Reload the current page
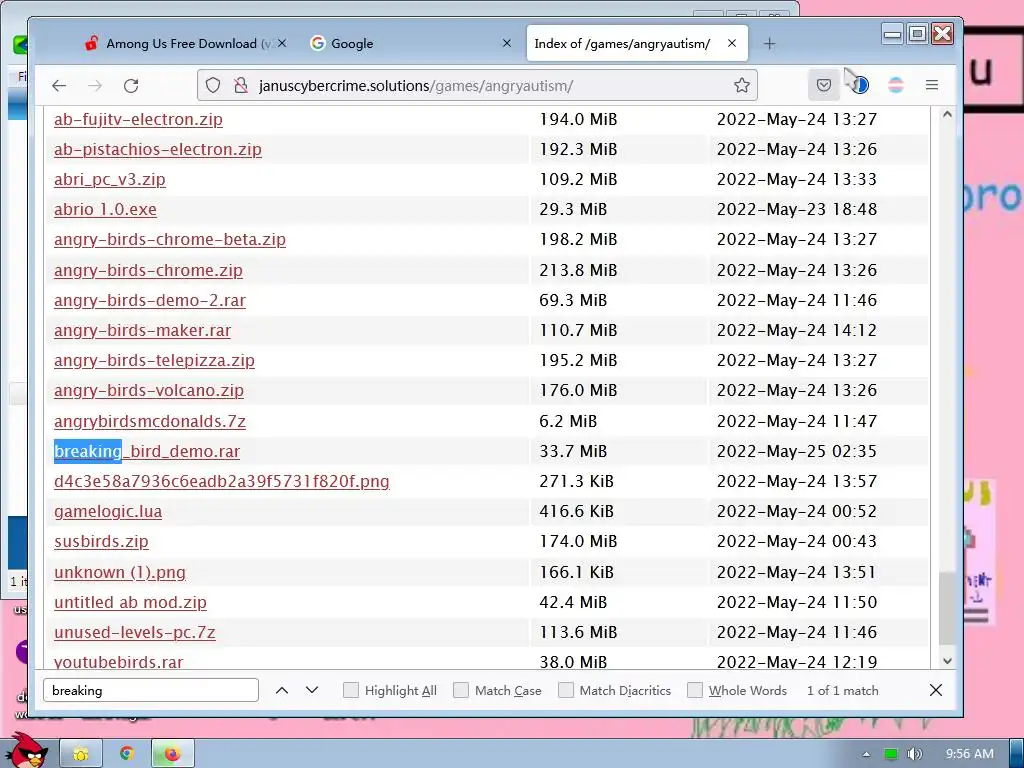Image resolution: width=1024 pixels, height=768 pixels. click(131, 86)
